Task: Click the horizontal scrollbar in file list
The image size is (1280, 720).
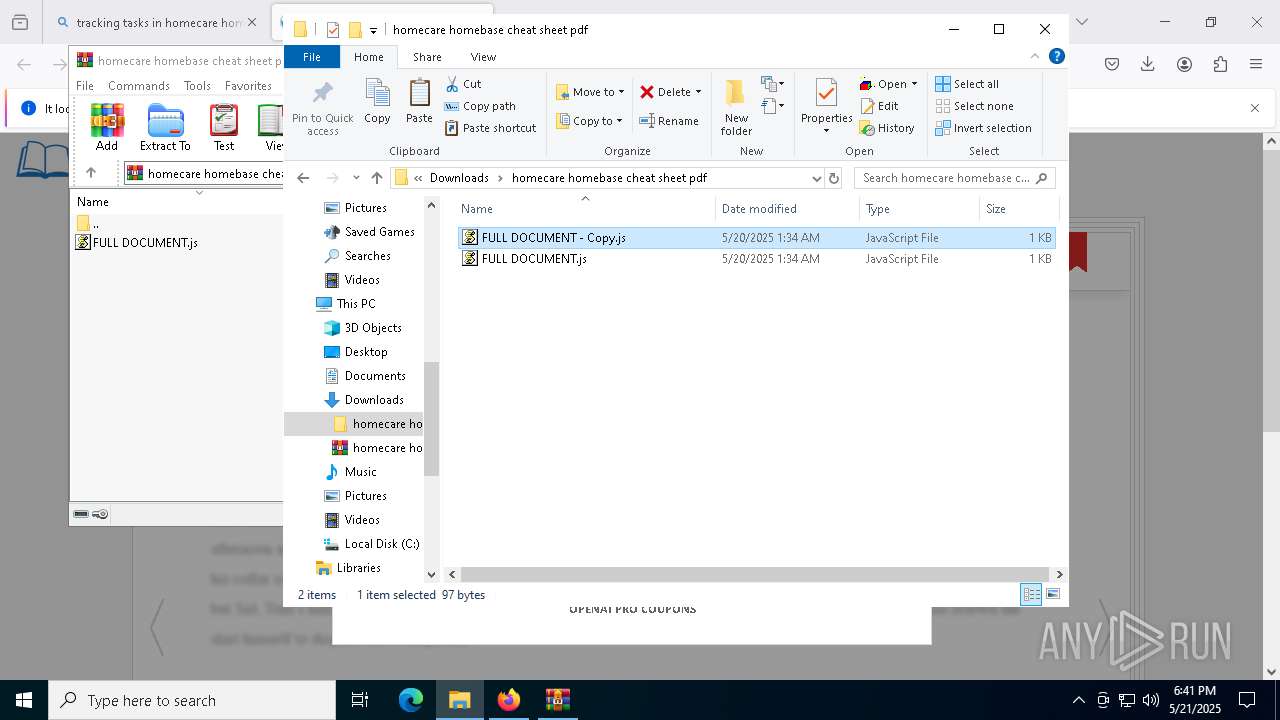Action: [x=755, y=574]
